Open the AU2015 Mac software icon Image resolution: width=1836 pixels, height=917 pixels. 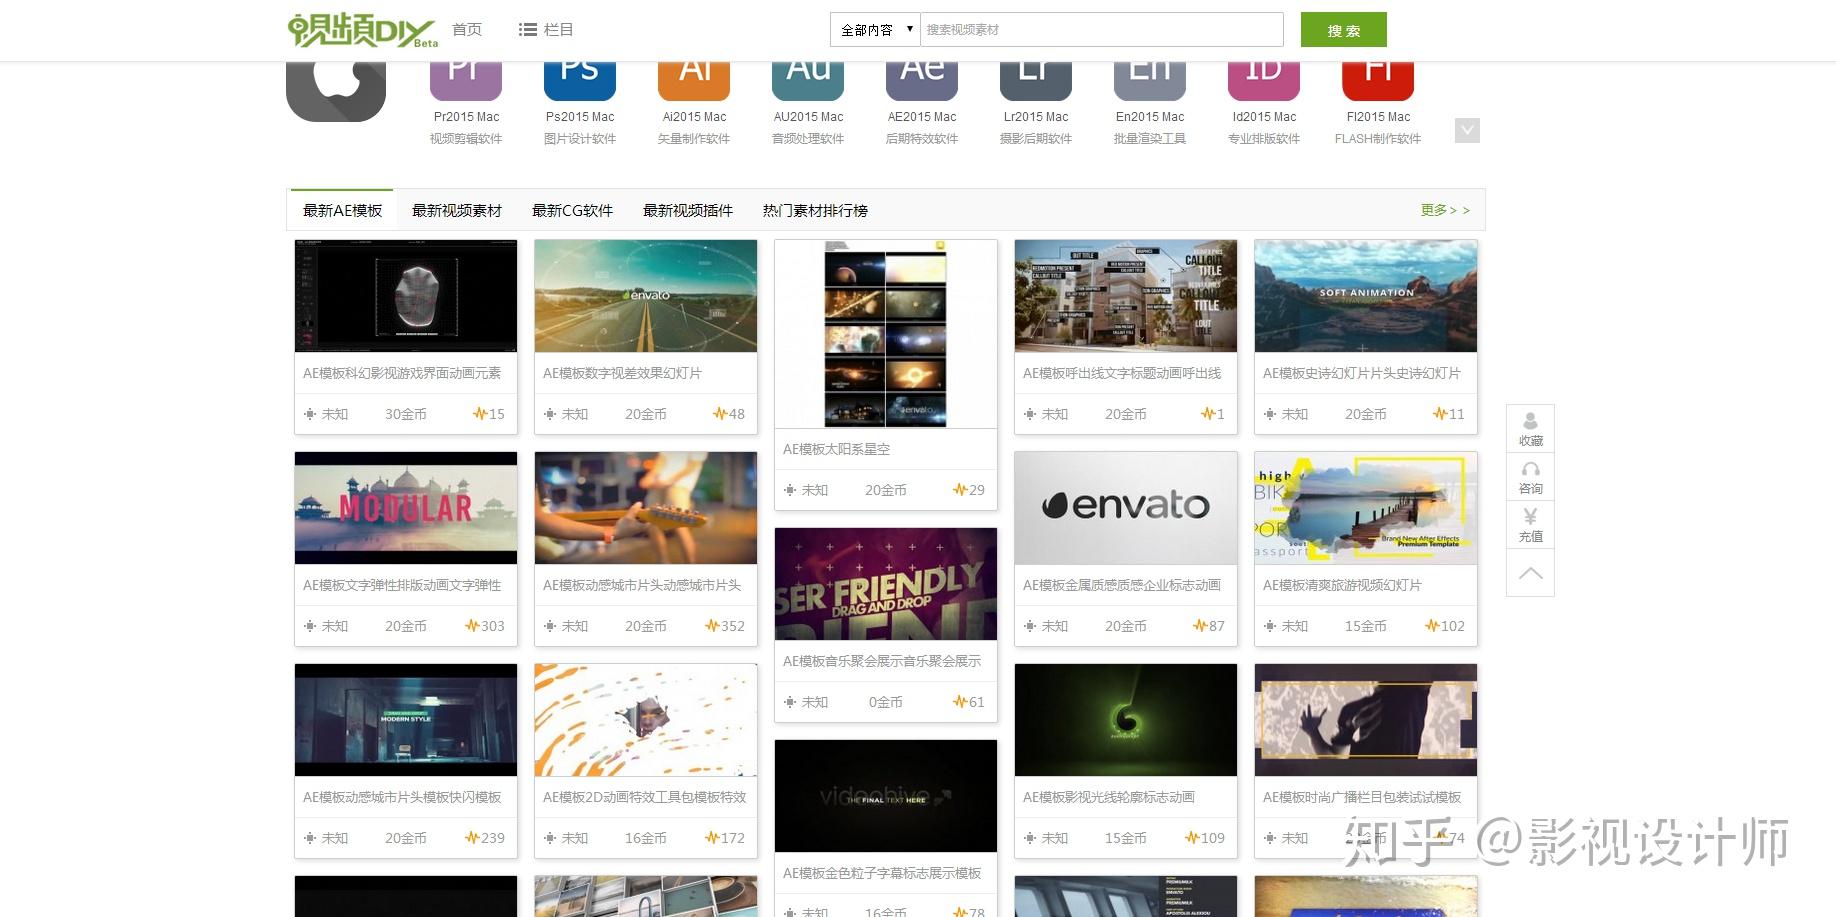808,80
